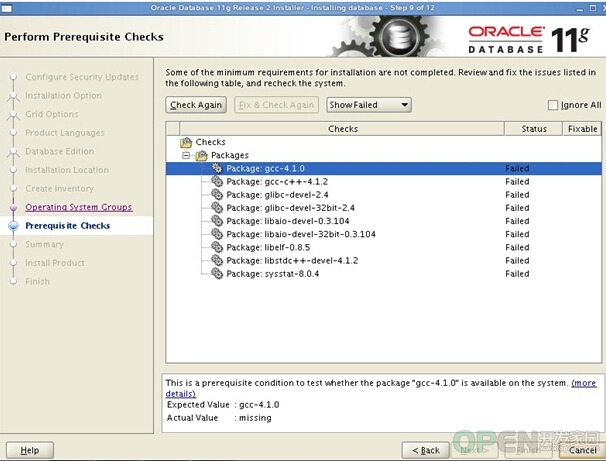Maximize the installer window
606x461 pixels.
pyautogui.click(x=593, y=8)
